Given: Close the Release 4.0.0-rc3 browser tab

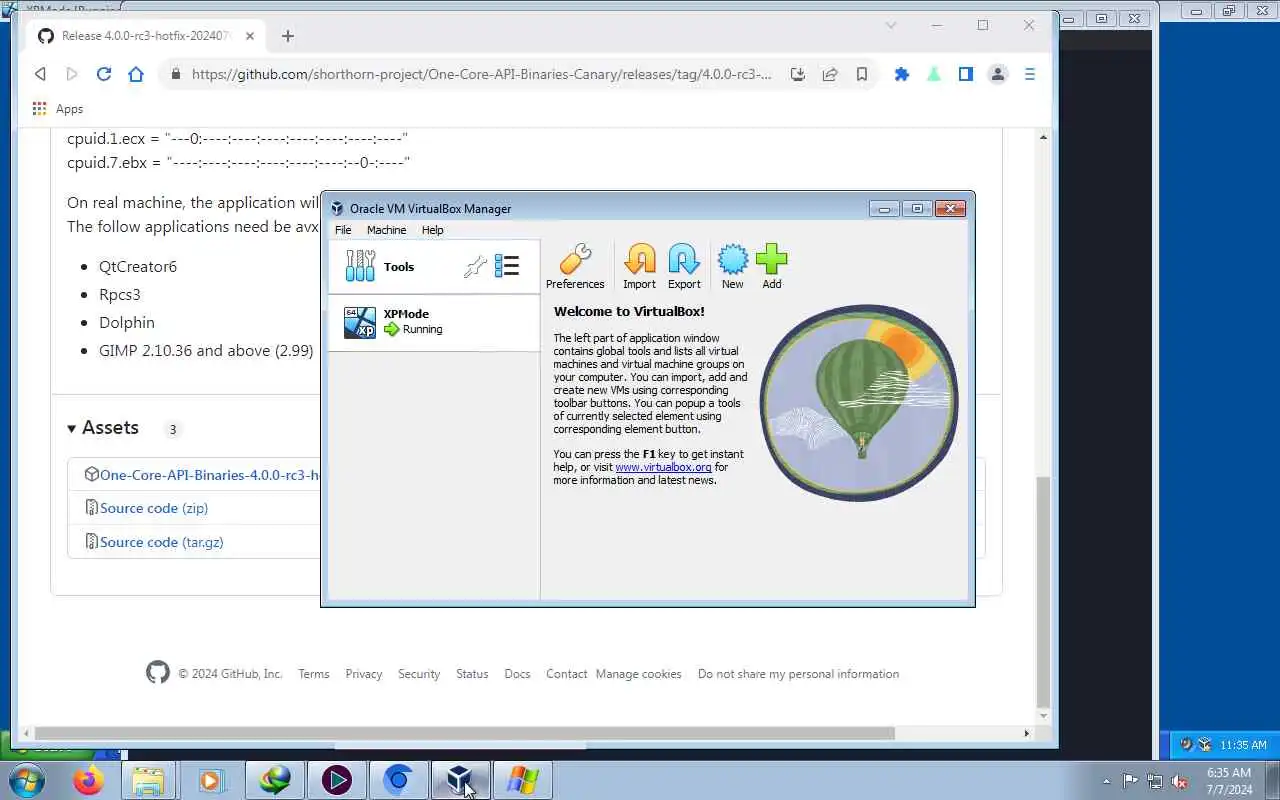Looking at the screenshot, I should click(x=250, y=36).
